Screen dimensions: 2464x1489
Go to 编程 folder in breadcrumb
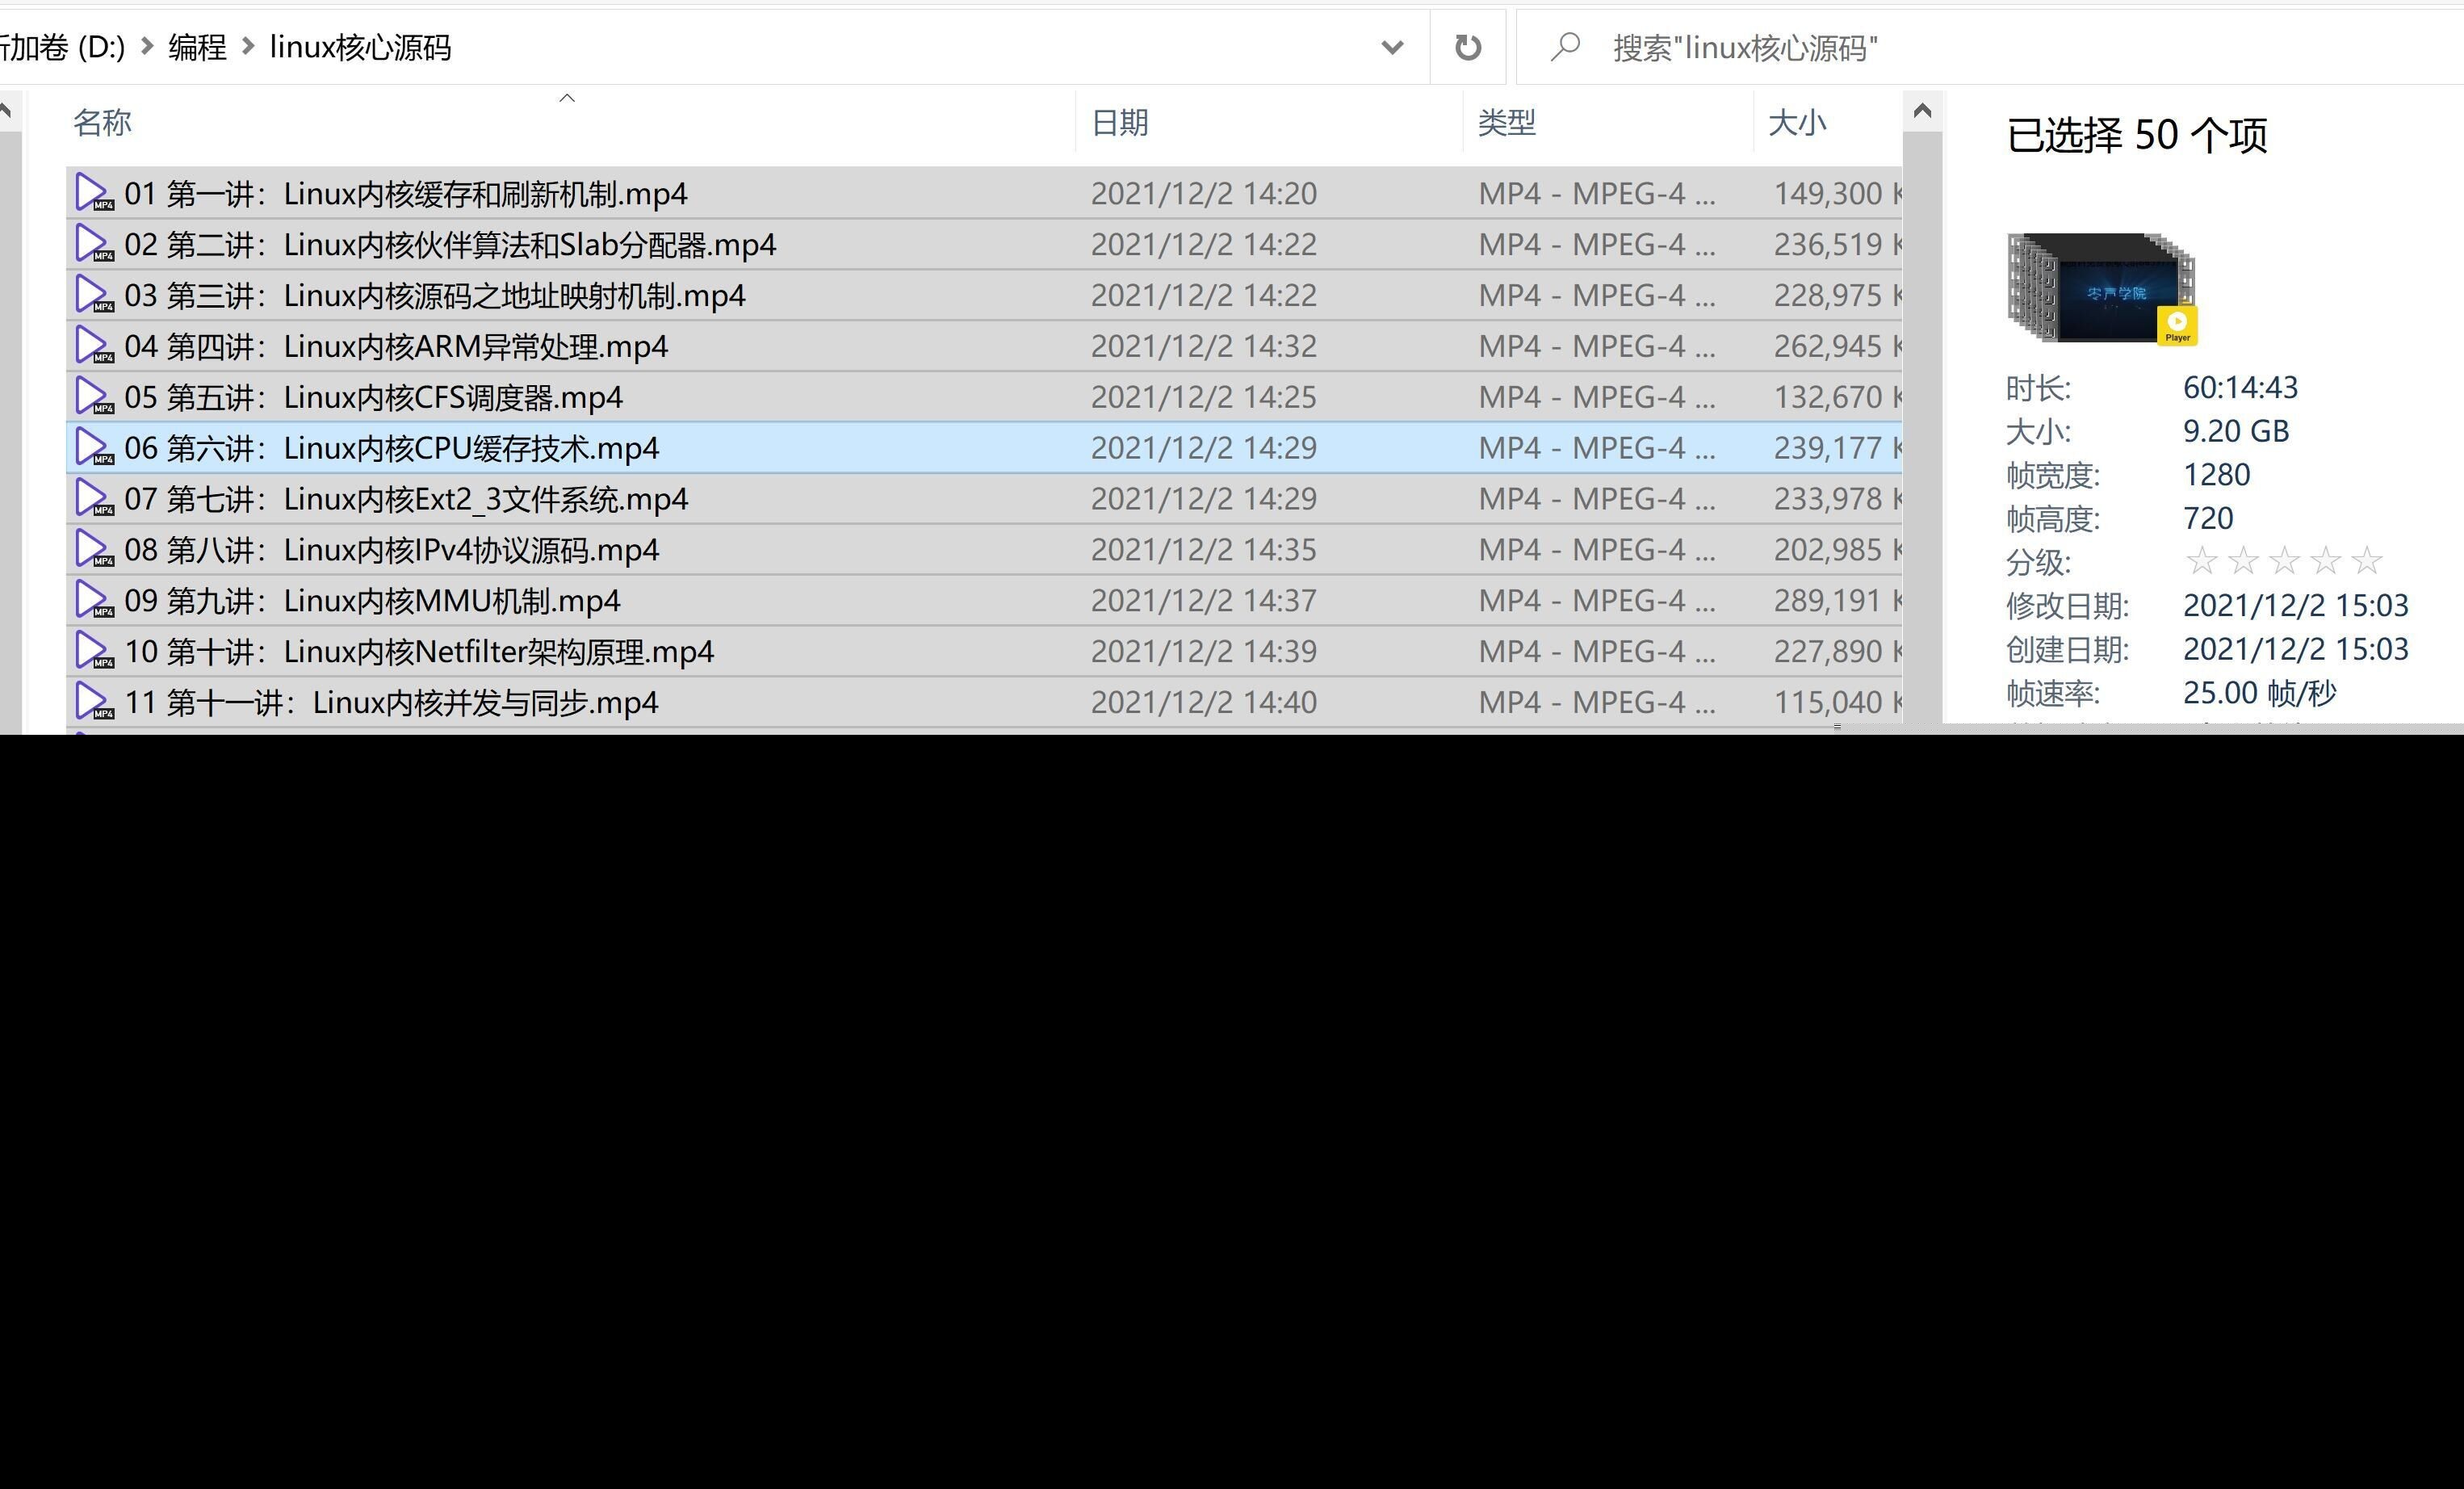[197, 47]
